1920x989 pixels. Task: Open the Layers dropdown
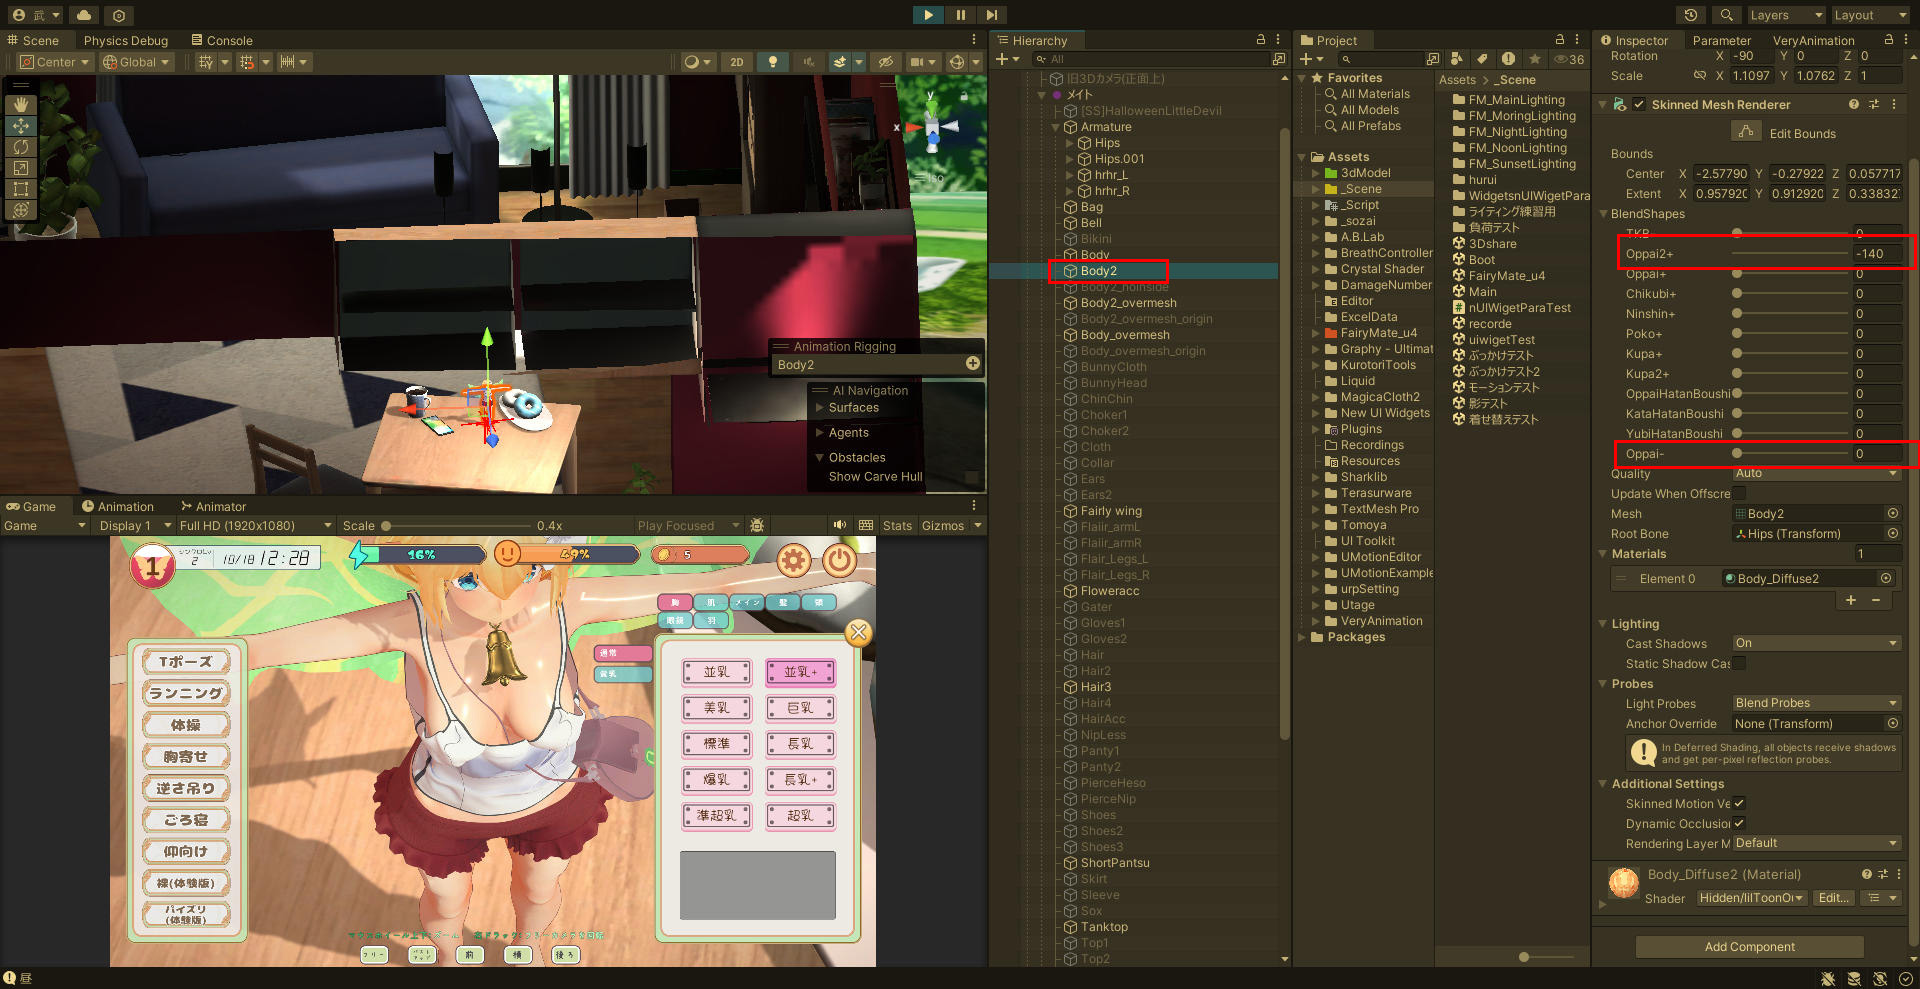[1785, 15]
